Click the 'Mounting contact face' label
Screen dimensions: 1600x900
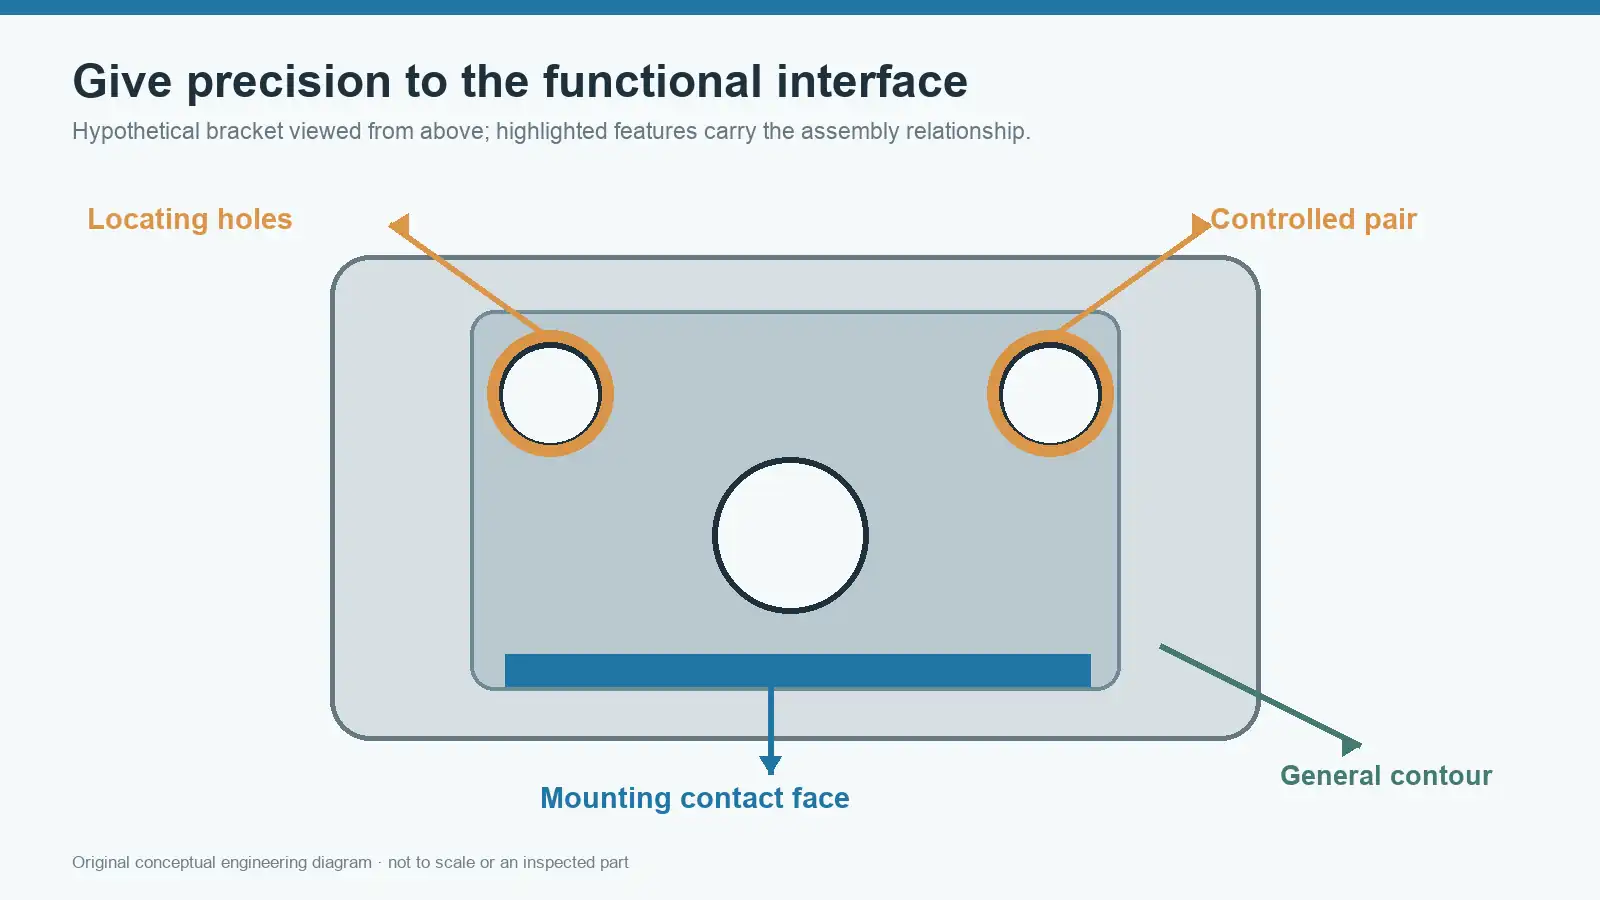coord(695,798)
